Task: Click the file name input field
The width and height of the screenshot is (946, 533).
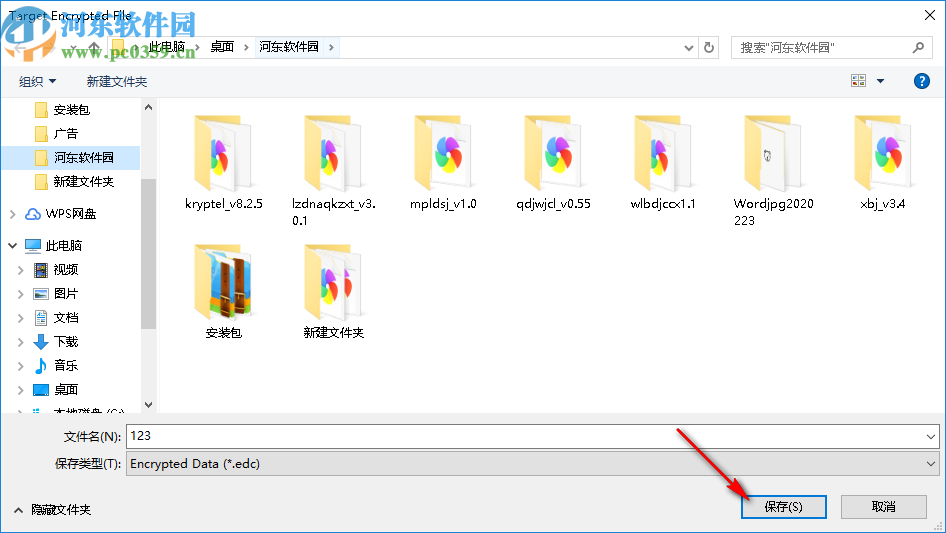Action: 525,436
